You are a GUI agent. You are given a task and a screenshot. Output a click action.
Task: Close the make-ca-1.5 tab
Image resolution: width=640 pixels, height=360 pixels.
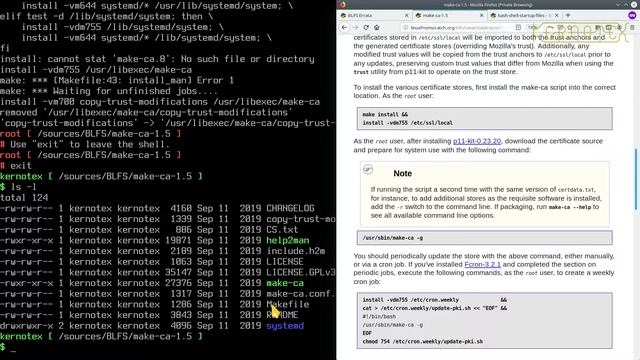[482, 15]
